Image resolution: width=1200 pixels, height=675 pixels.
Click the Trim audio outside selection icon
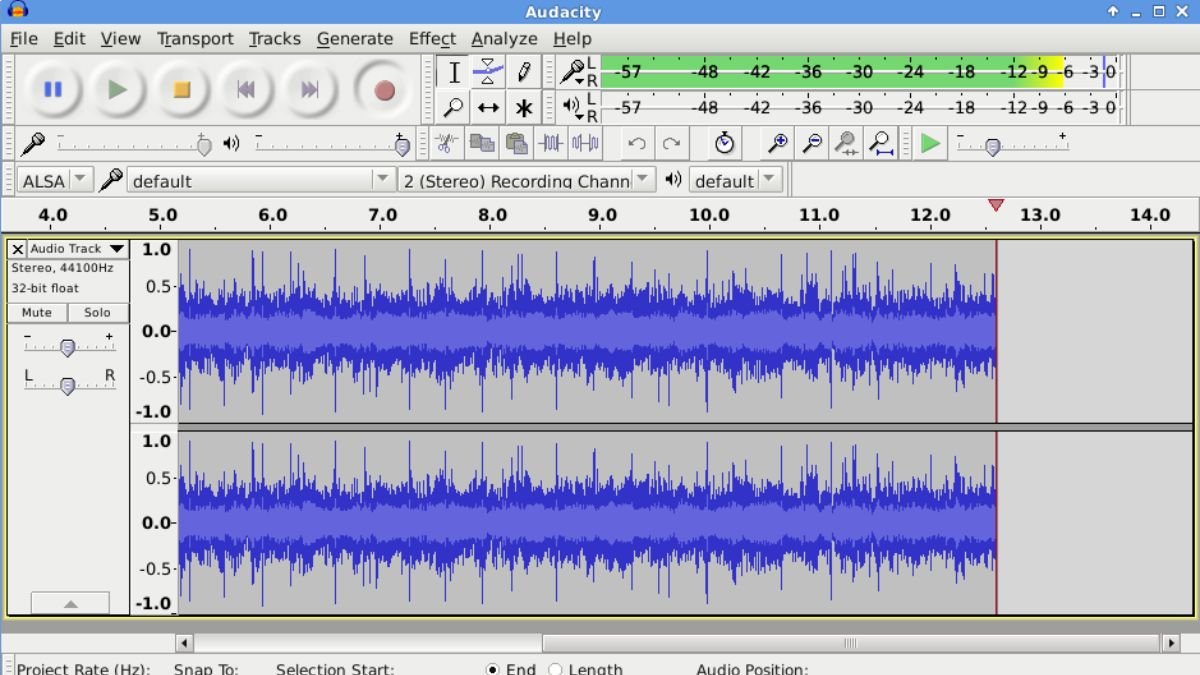(551, 143)
